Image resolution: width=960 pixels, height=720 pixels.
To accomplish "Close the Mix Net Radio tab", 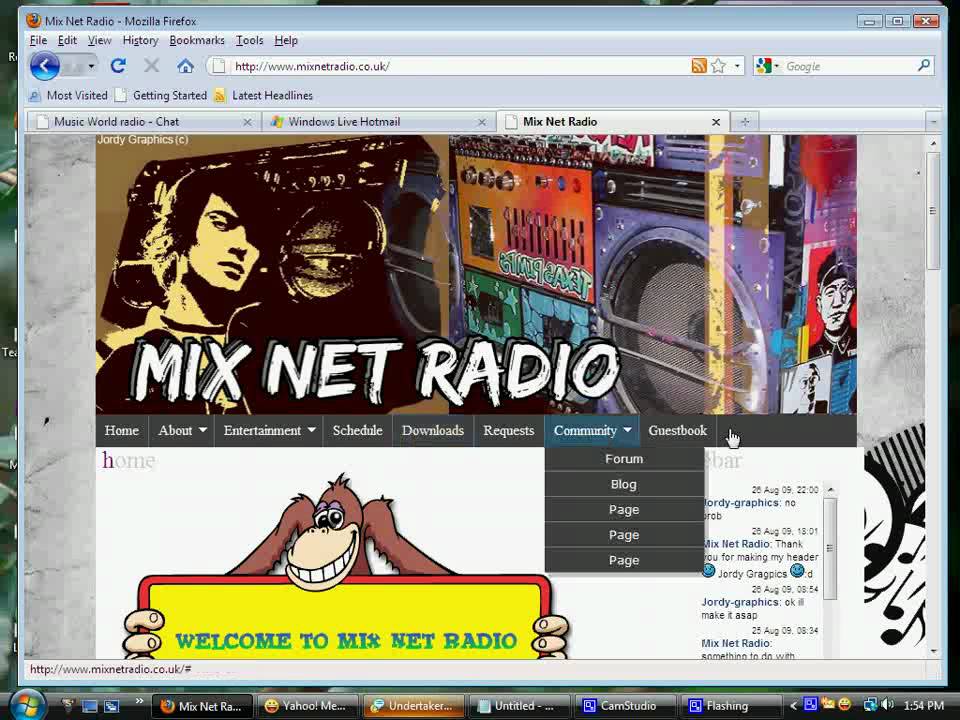I will point(716,122).
